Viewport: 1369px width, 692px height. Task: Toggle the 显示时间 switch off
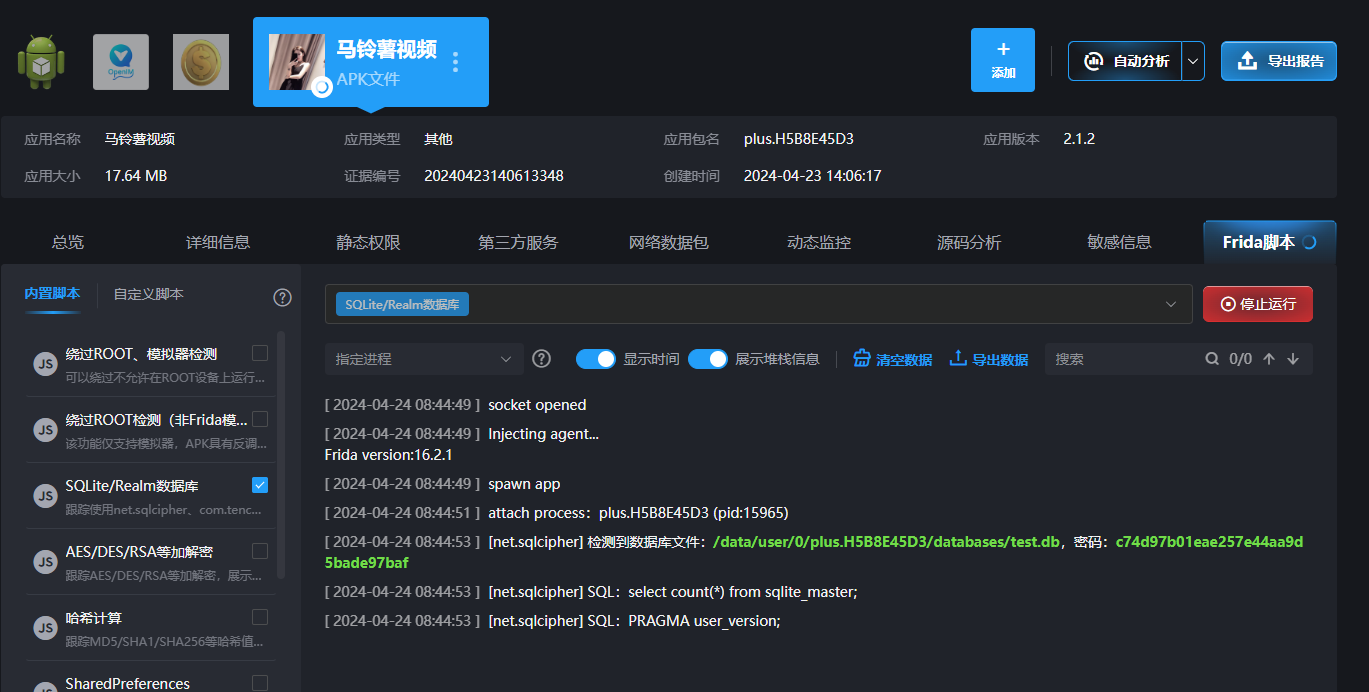[x=596, y=359]
